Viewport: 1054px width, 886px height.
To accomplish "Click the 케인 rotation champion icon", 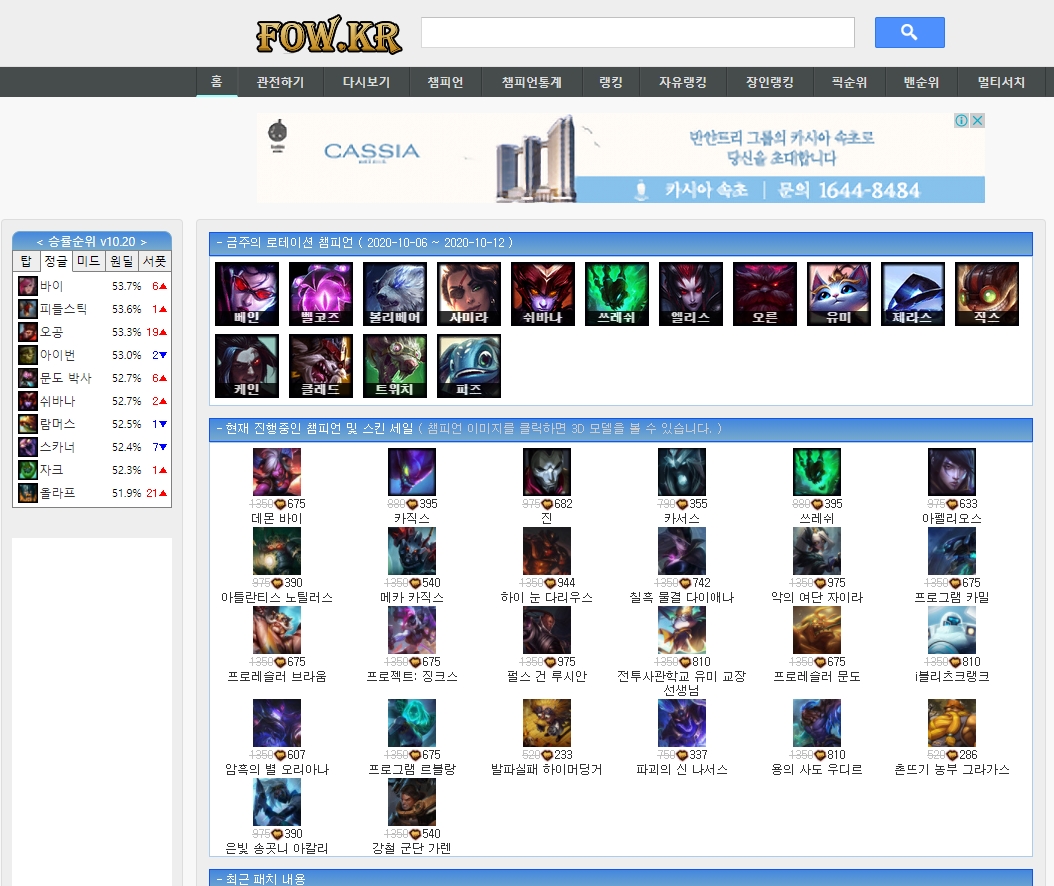I will [x=247, y=366].
